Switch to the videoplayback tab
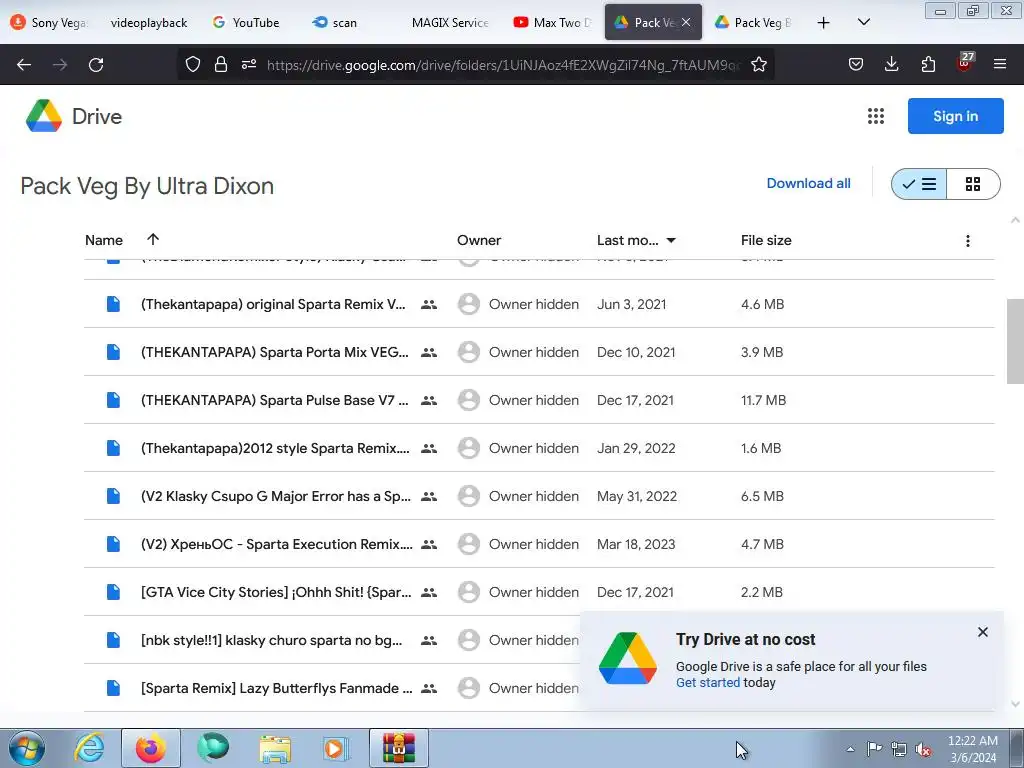The image size is (1024, 768). point(149,22)
